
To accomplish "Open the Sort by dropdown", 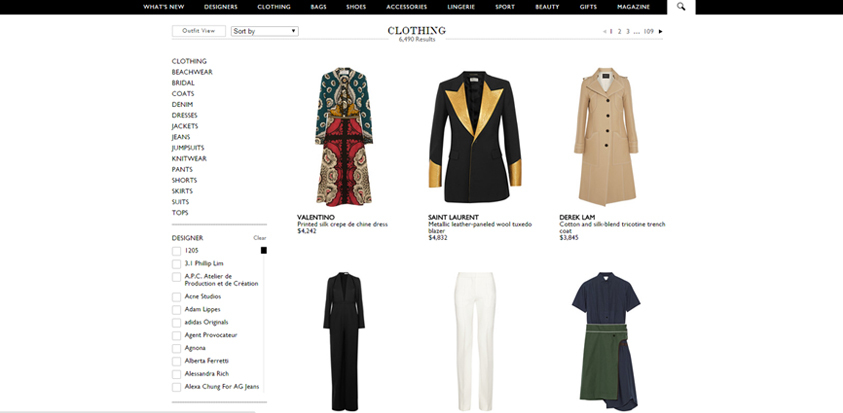I will (265, 31).
